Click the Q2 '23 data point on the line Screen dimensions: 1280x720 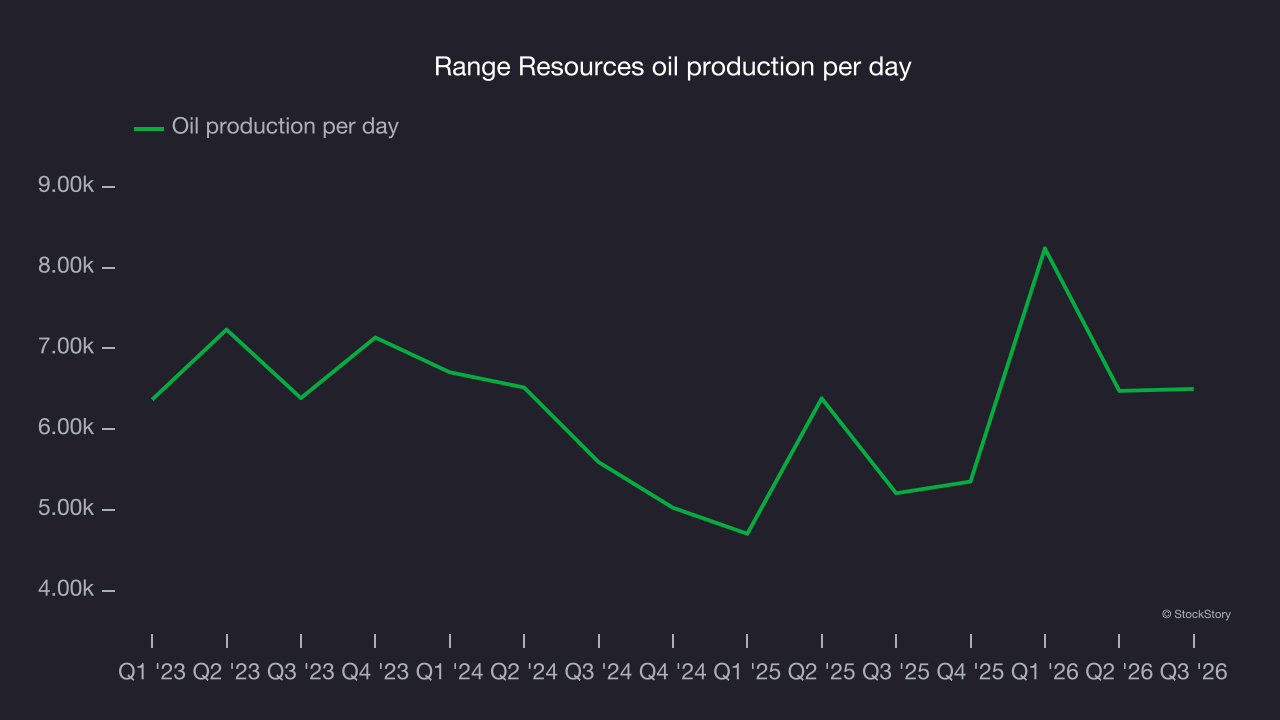tap(227, 329)
